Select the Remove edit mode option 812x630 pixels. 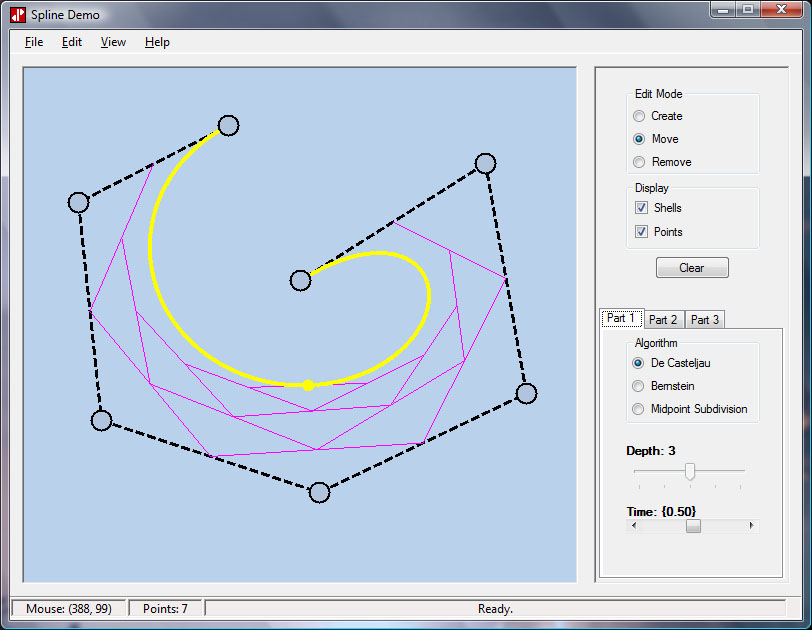coord(640,162)
